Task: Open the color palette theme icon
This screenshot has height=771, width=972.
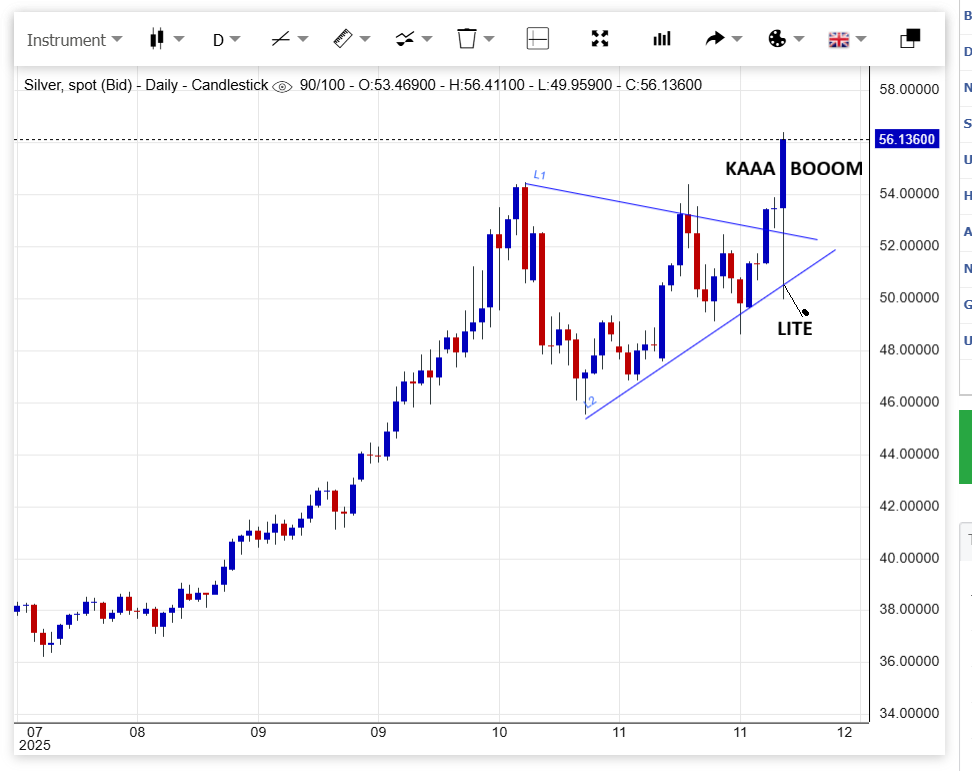Action: pyautogui.click(x=777, y=39)
